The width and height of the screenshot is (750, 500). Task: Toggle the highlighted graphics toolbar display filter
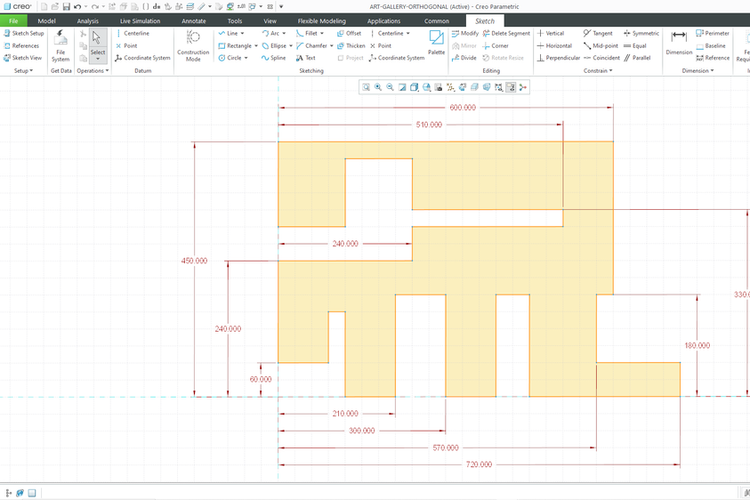click(x=510, y=88)
